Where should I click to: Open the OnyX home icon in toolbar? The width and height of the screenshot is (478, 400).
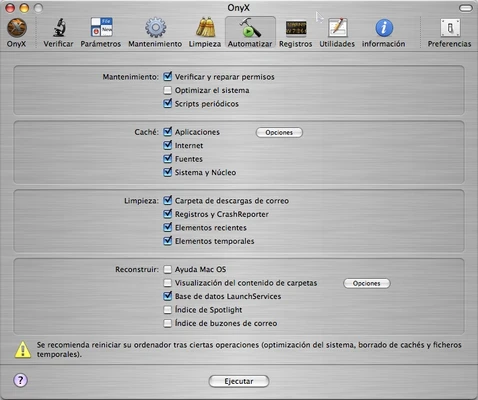(x=17, y=28)
